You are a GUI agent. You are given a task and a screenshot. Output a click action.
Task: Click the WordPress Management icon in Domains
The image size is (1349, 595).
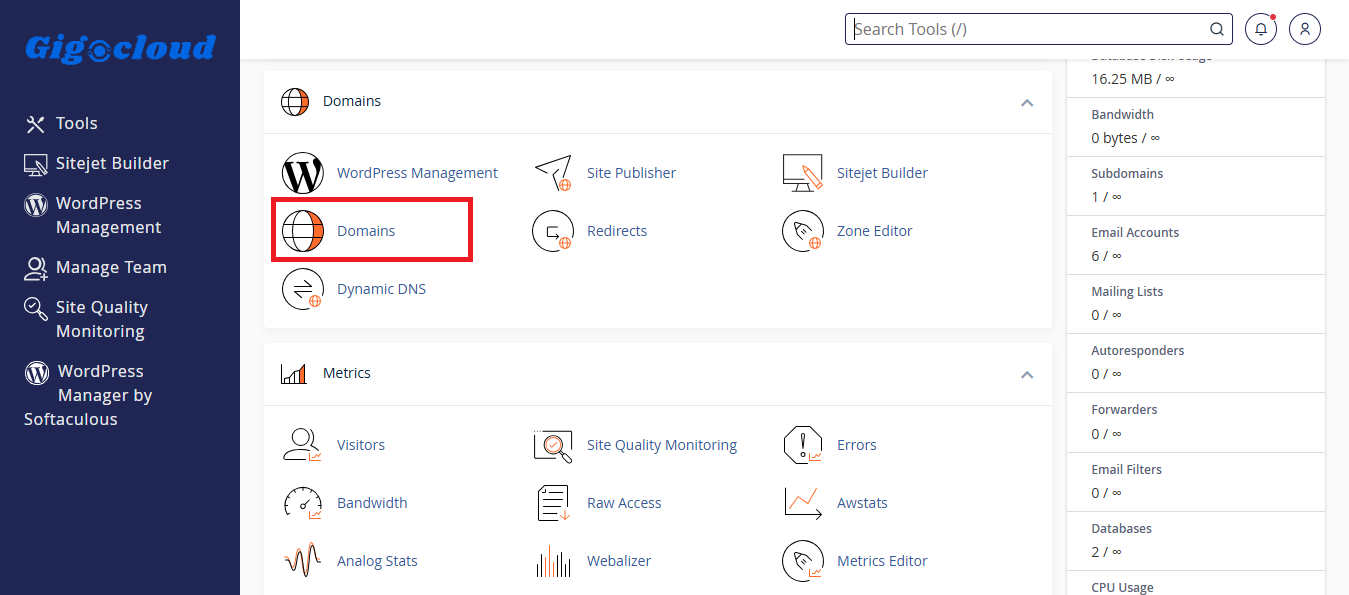303,173
